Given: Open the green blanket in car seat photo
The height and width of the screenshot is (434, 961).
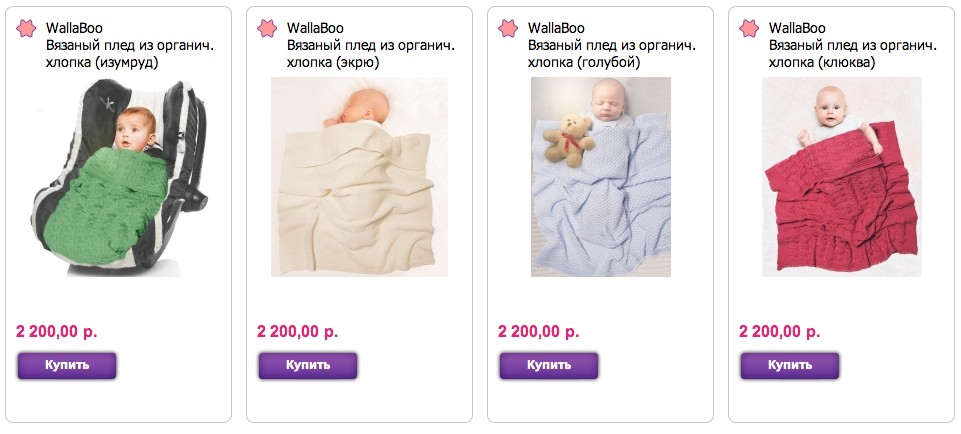Looking at the screenshot, I should pos(118,177).
